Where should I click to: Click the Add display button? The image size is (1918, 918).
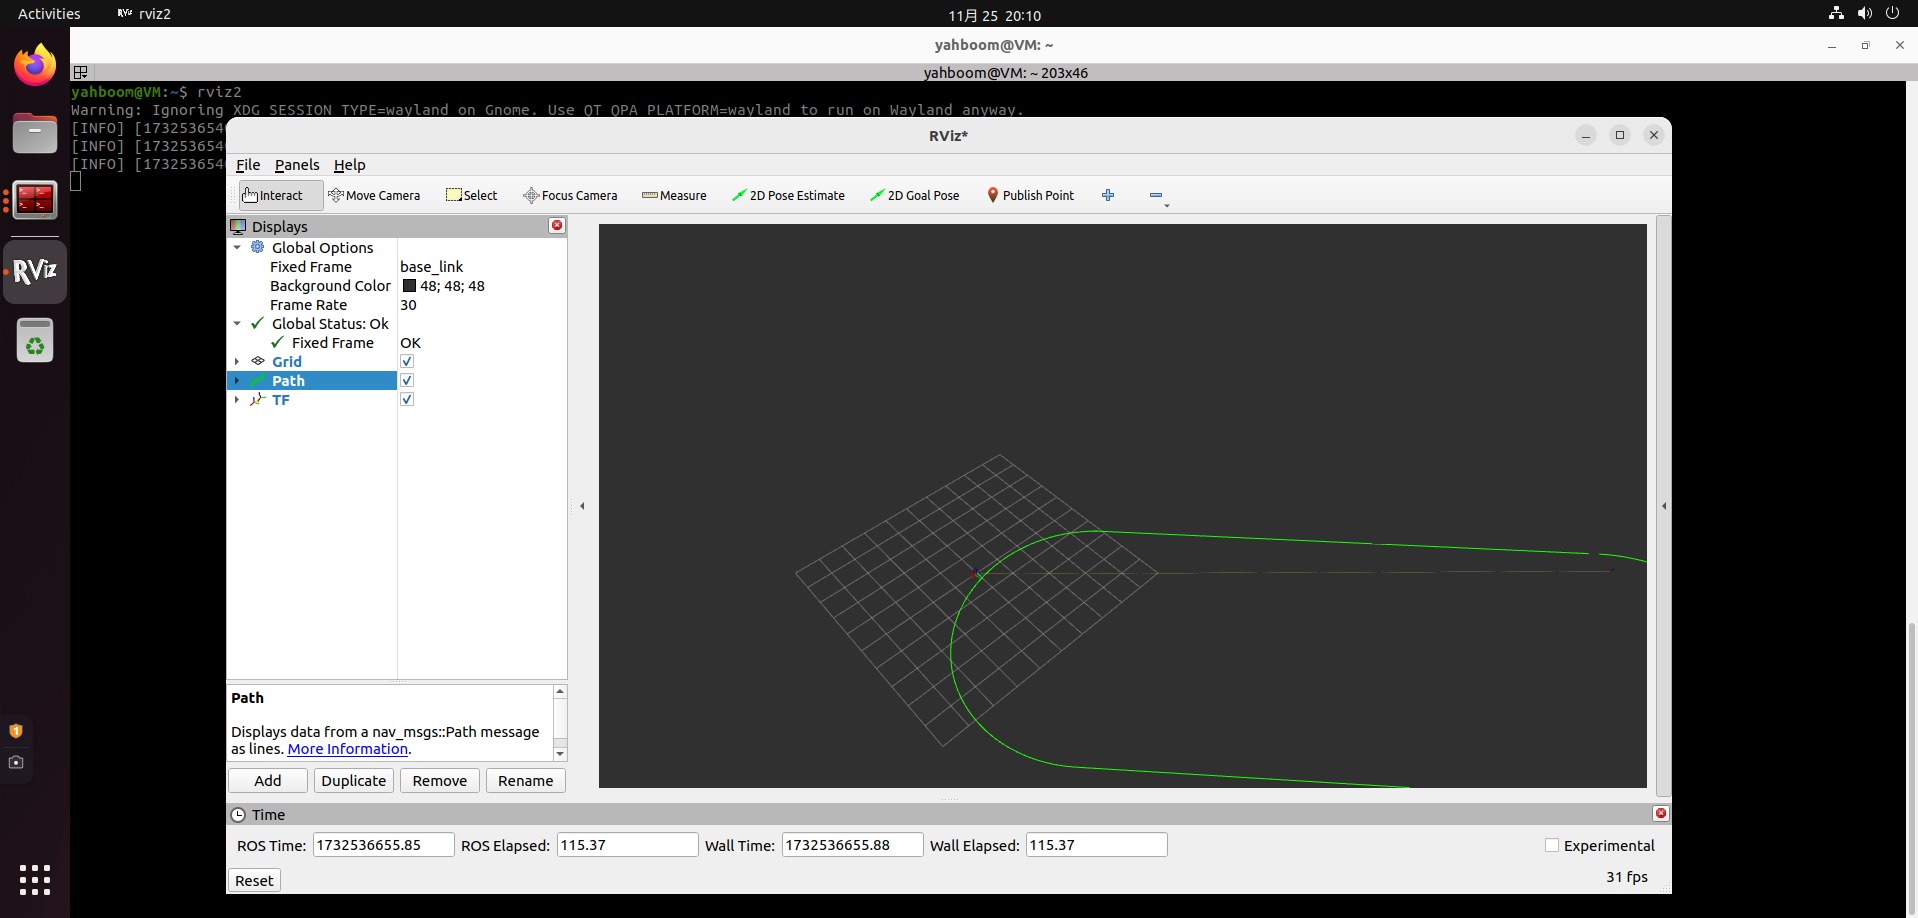tap(268, 781)
